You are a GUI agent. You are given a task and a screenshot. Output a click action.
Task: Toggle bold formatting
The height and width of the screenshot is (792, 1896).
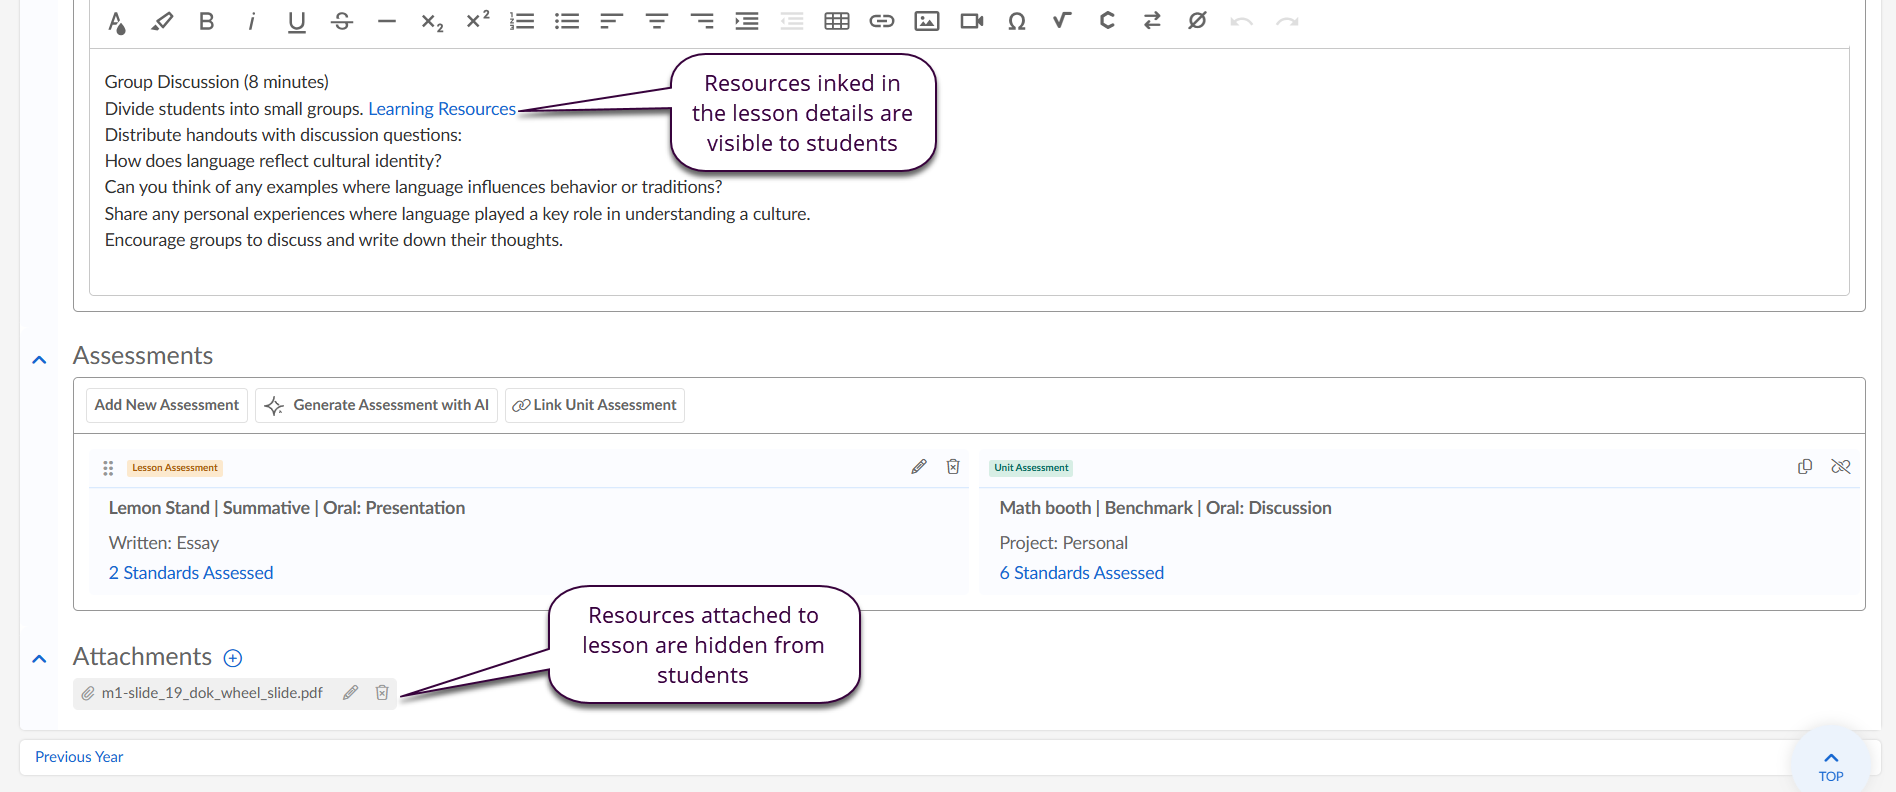point(206,21)
